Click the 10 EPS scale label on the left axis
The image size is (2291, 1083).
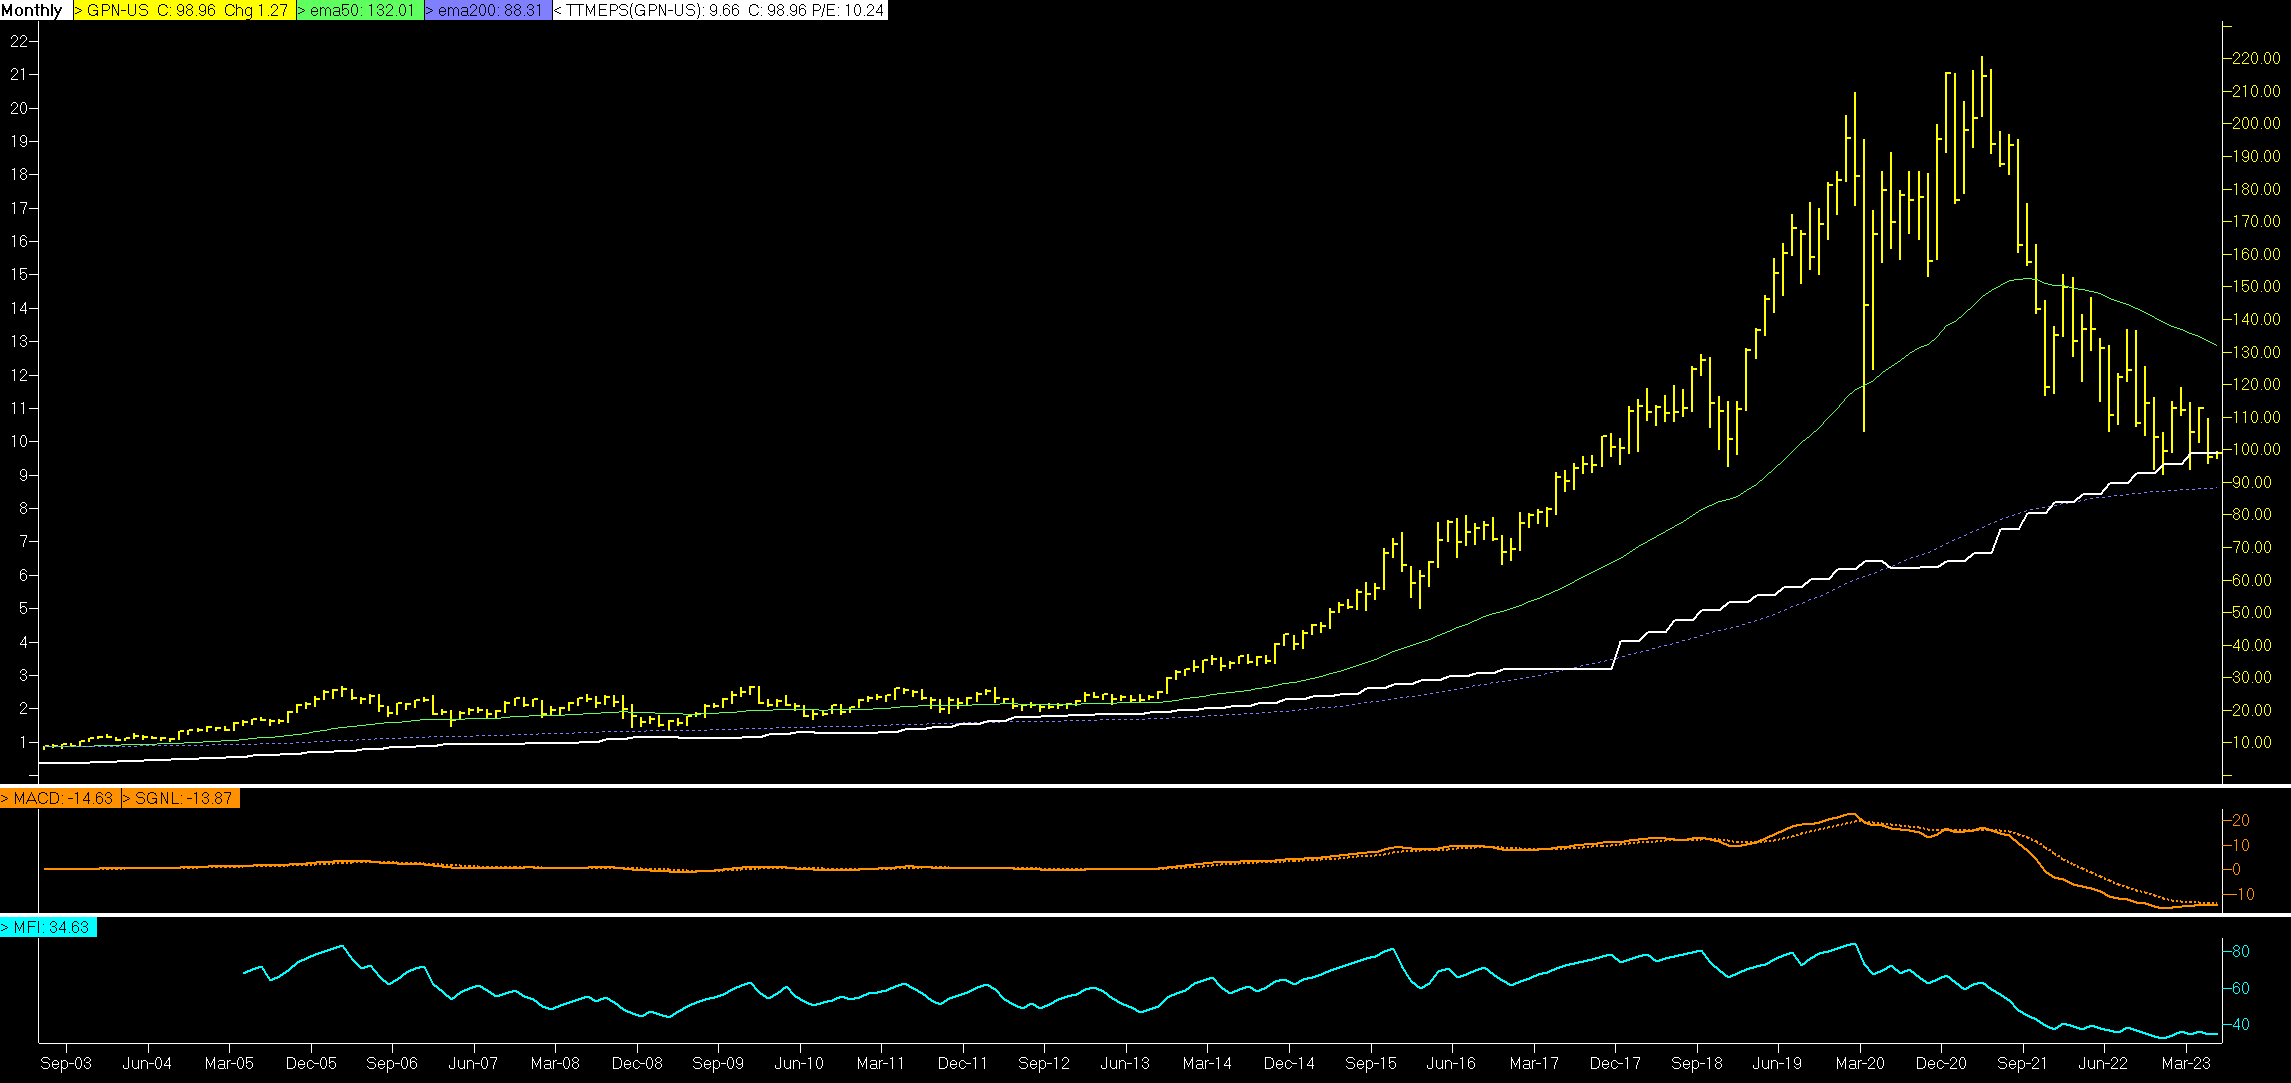[18, 441]
